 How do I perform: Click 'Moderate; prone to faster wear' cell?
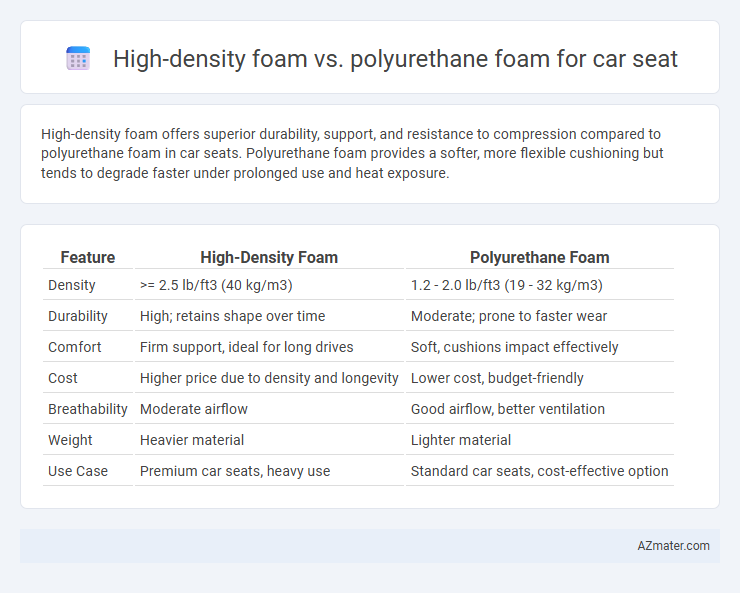coord(509,316)
